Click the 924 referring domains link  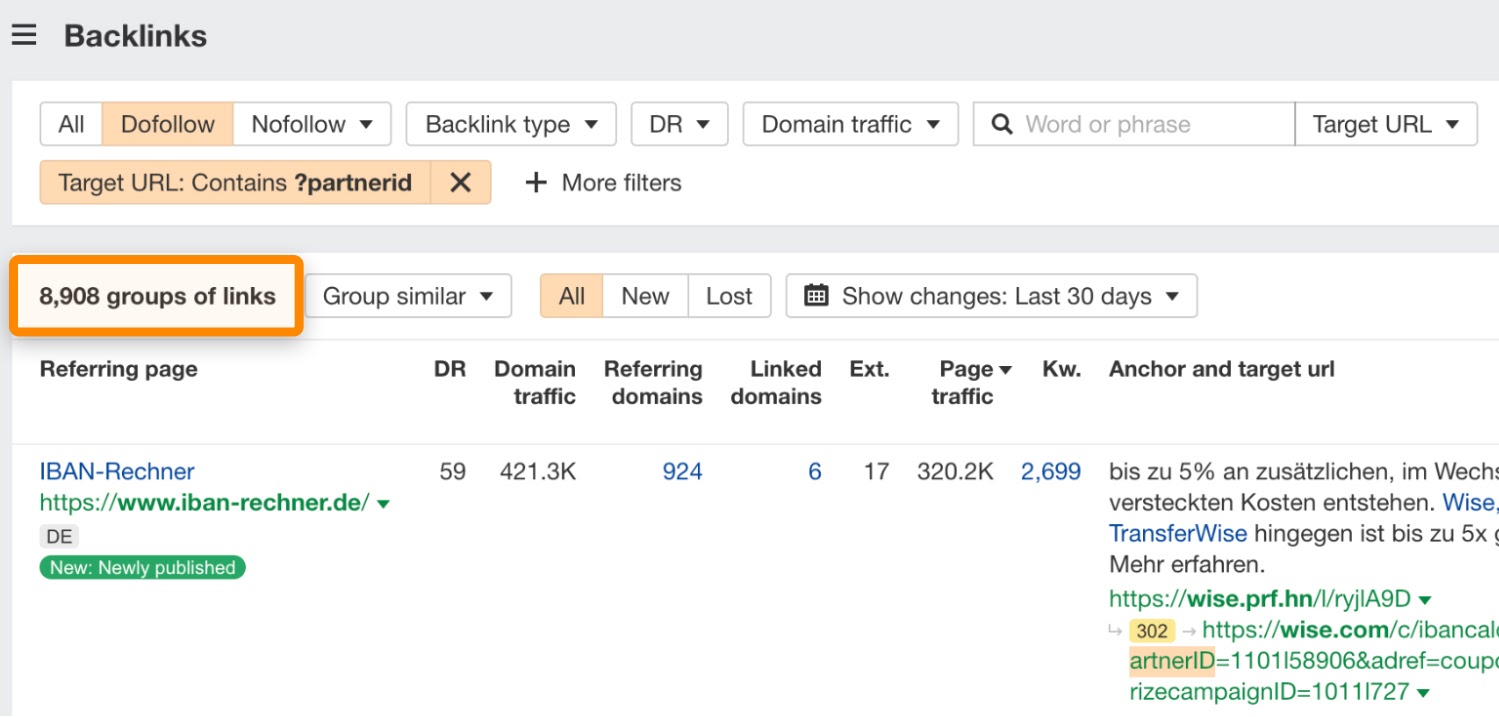point(682,471)
